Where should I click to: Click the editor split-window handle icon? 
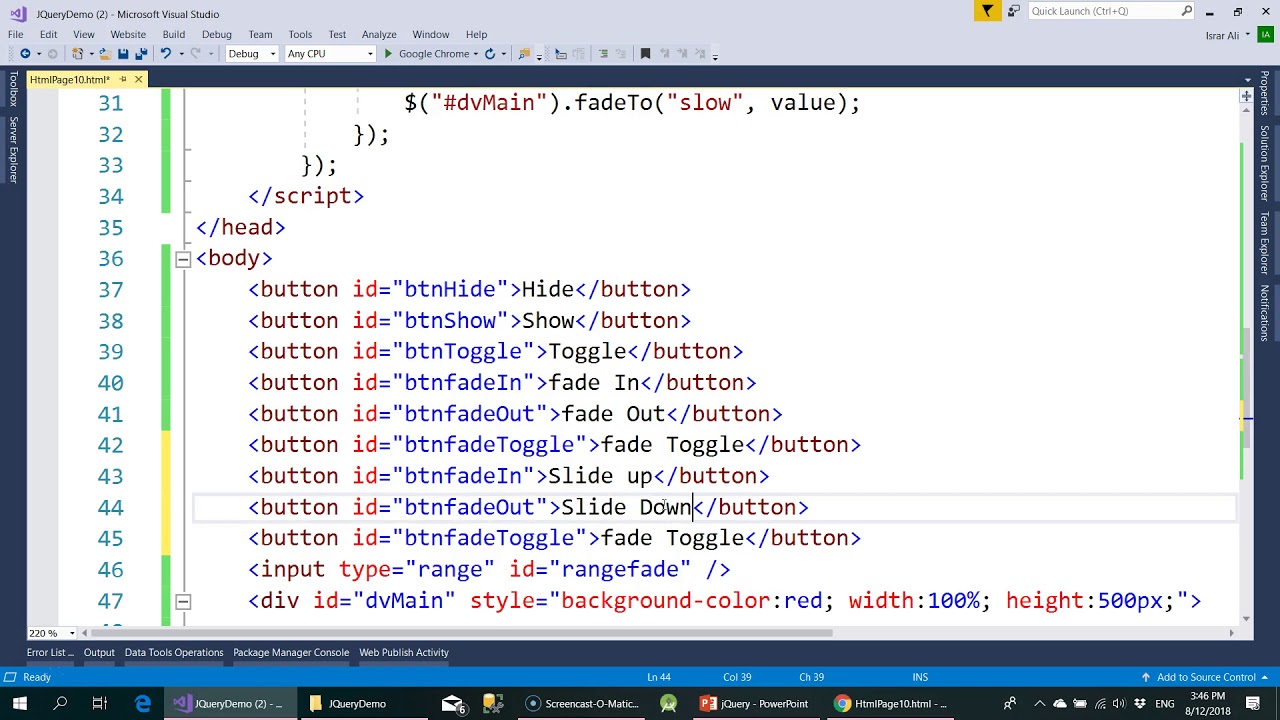1246,96
